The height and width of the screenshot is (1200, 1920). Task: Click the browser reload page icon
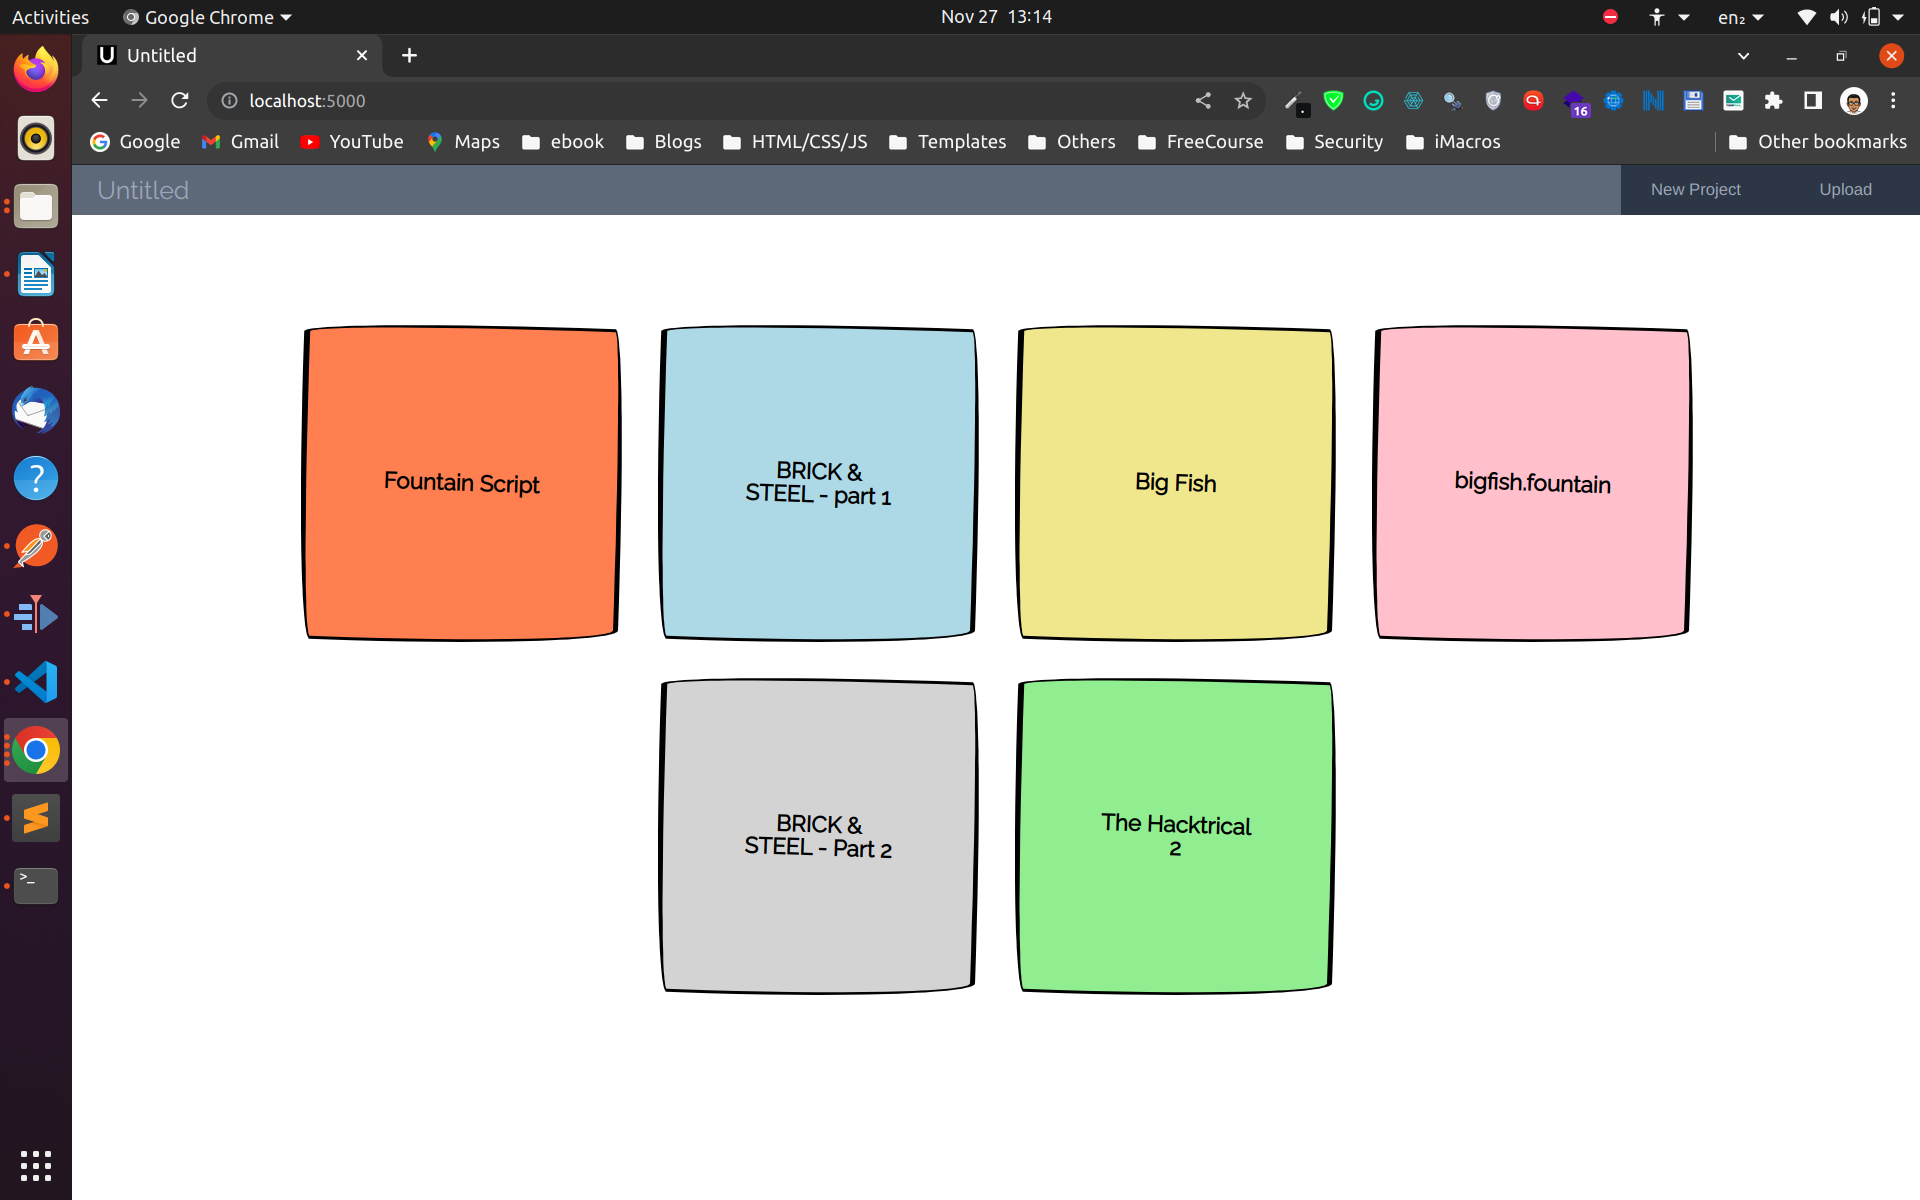click(180, 101)
